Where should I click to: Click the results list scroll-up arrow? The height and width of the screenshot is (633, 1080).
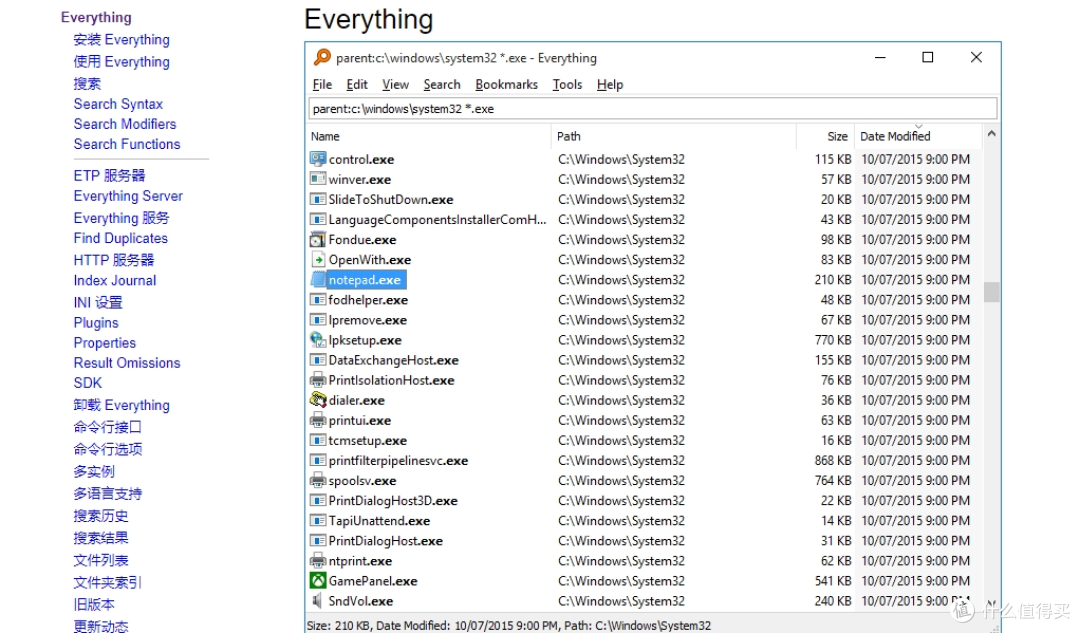(991, 134)
